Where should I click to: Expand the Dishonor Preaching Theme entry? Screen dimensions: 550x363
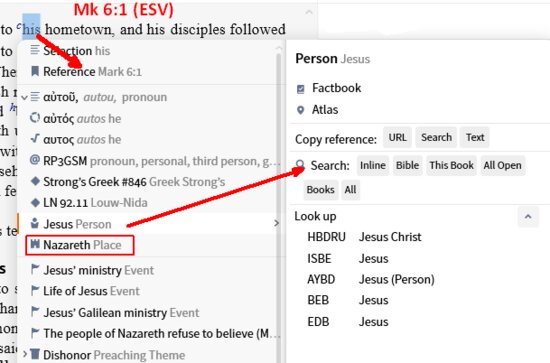tap(25, 354)
